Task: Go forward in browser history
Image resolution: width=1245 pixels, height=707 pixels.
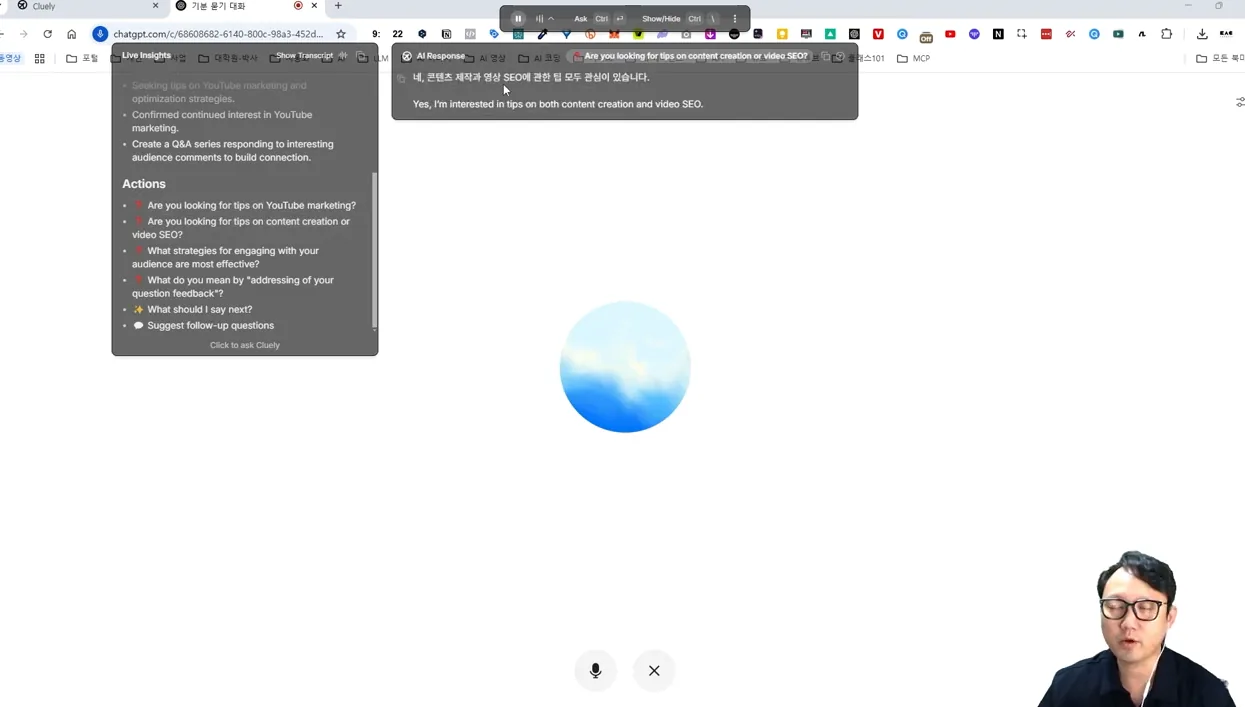Action: tap(23, 34)
